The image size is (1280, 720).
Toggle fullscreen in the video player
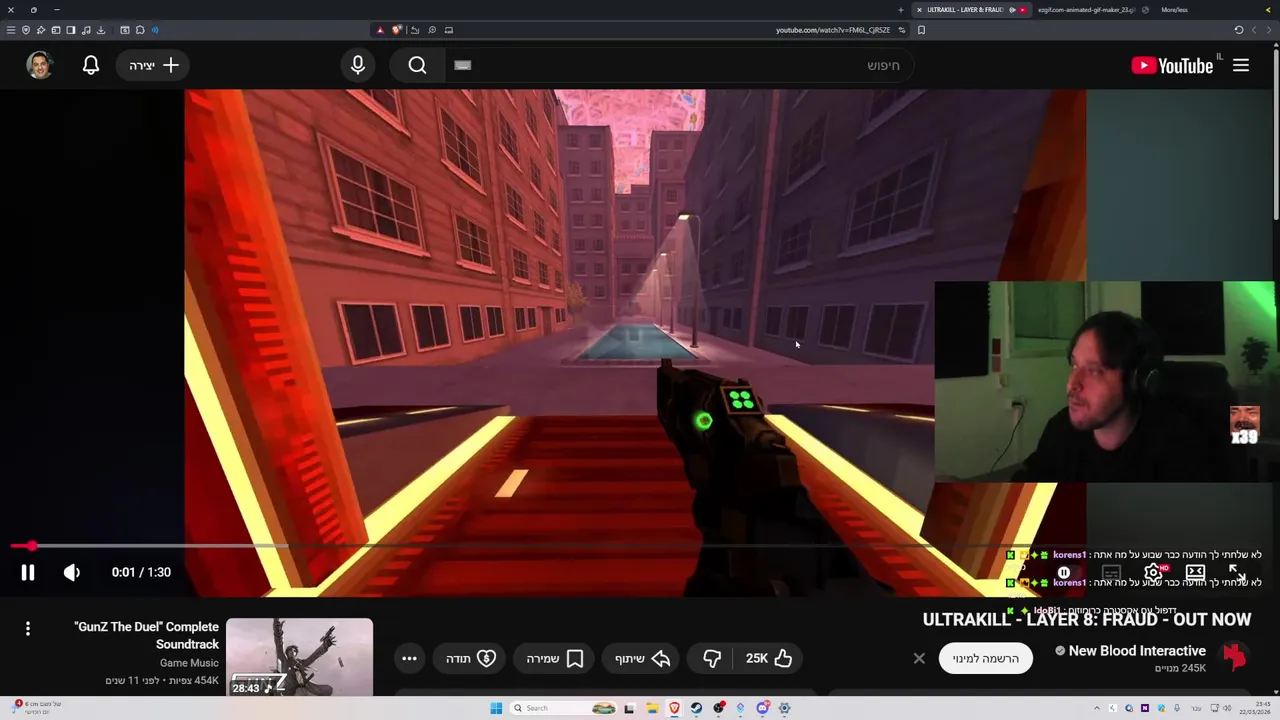pos(1237,573)
